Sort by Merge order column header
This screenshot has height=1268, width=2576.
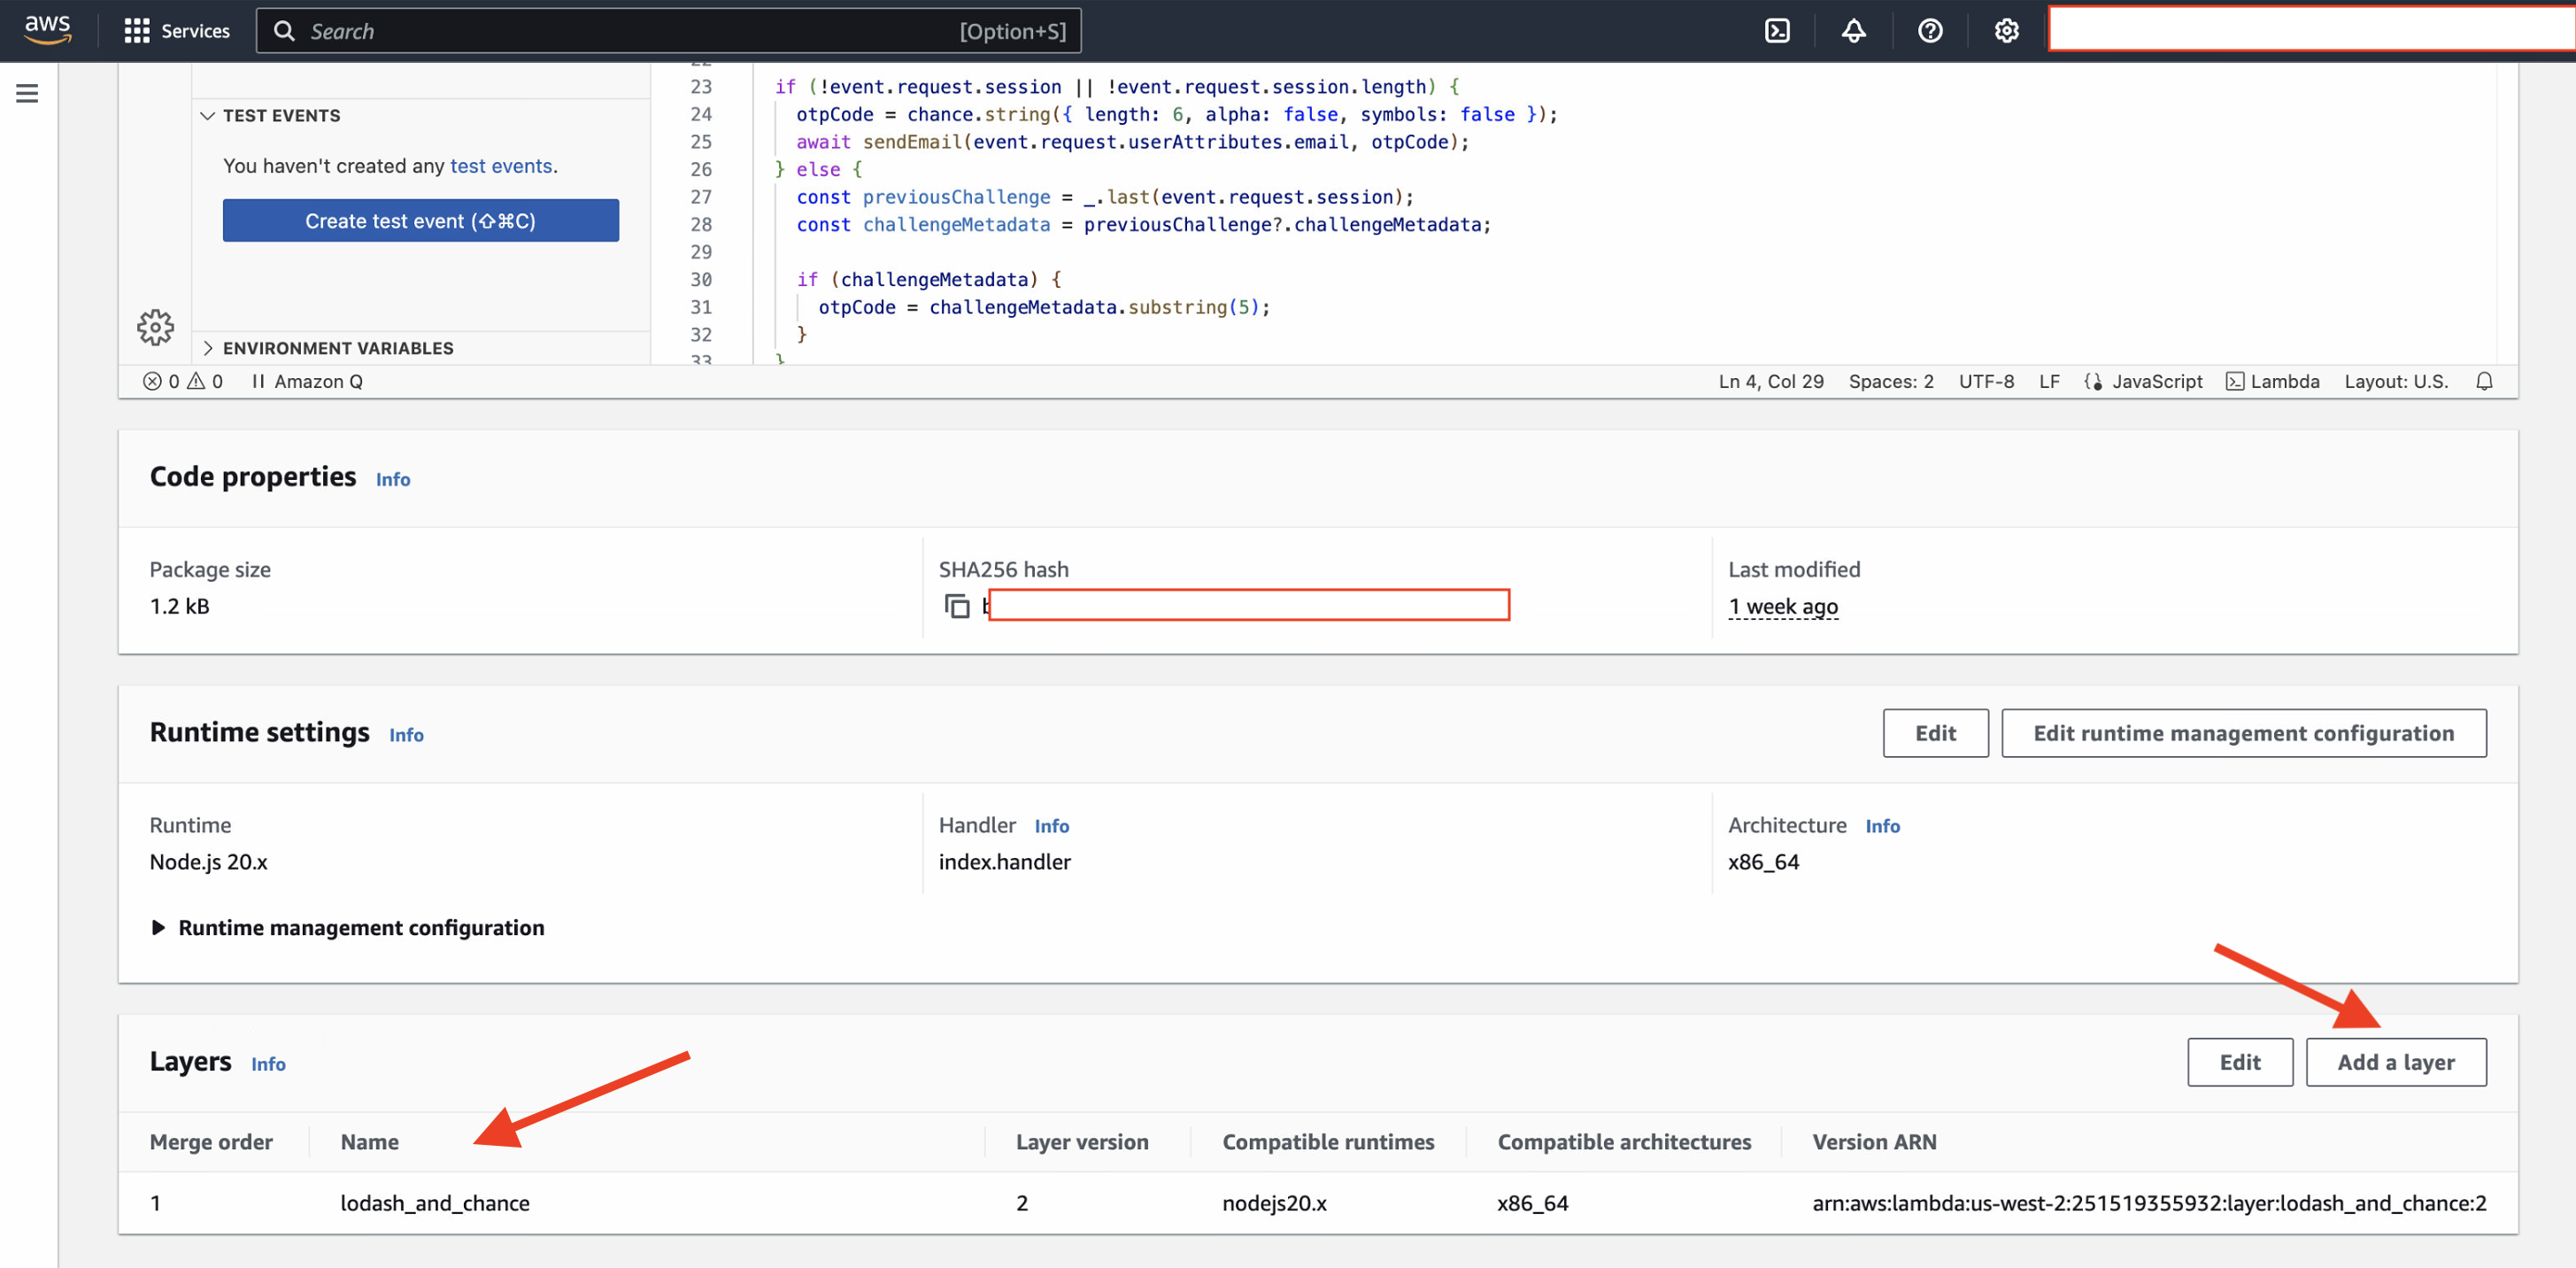coord(211,1141)
